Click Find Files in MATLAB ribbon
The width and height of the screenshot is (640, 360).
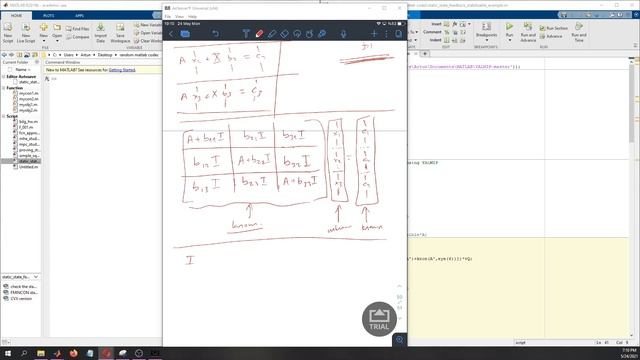pyautogui.click(x=78, y=29)
